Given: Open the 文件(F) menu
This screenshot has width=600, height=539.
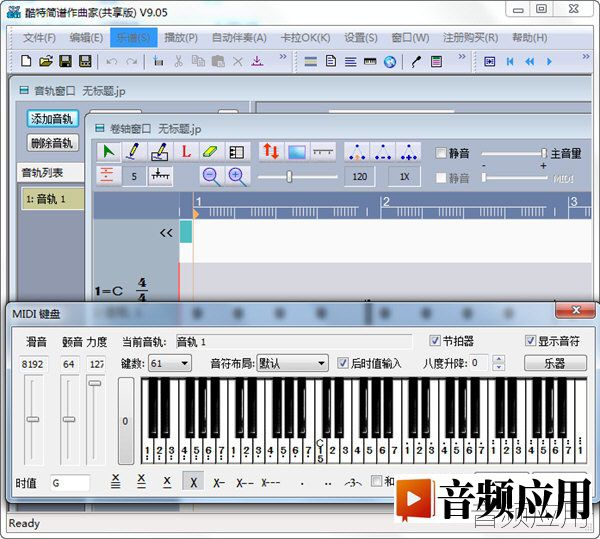Looking at the screenshot, I should (x=39, y=38).
